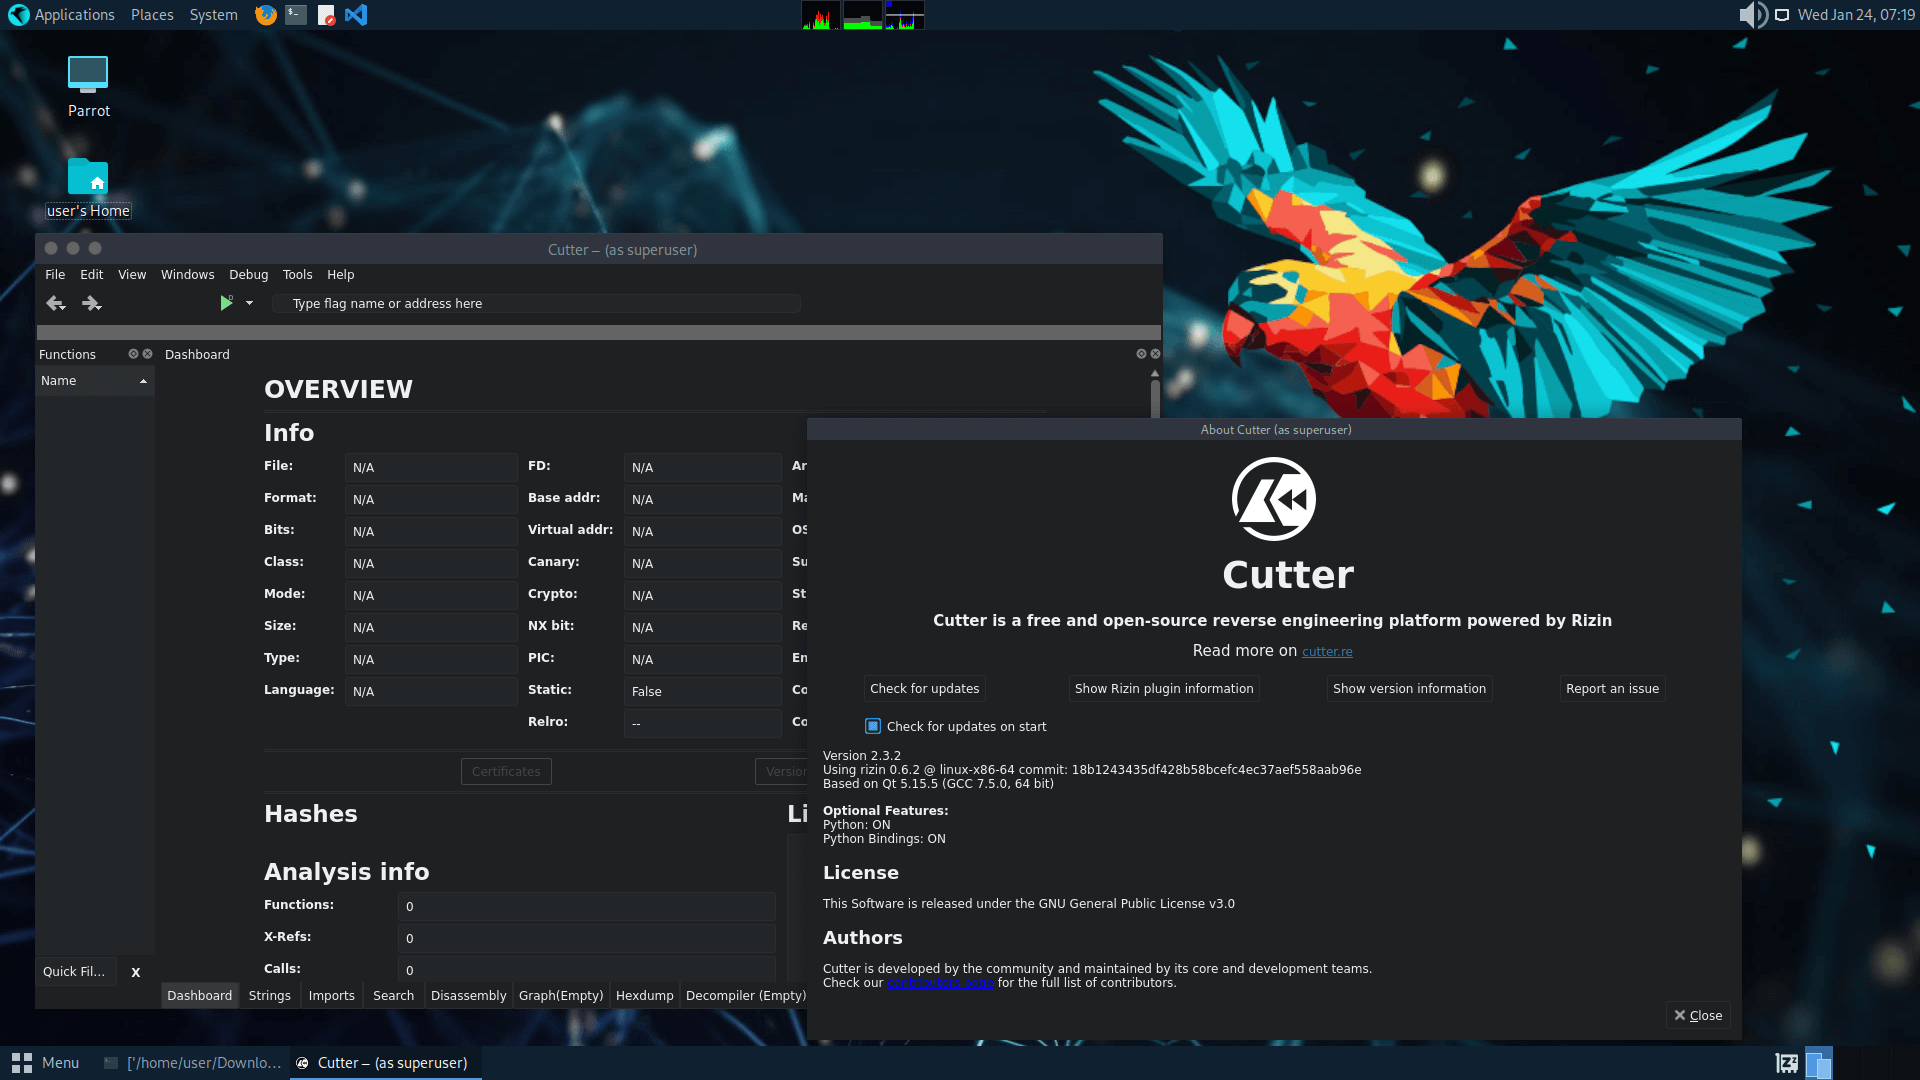Open the Parrot Applications menu

tap(62, 15)
